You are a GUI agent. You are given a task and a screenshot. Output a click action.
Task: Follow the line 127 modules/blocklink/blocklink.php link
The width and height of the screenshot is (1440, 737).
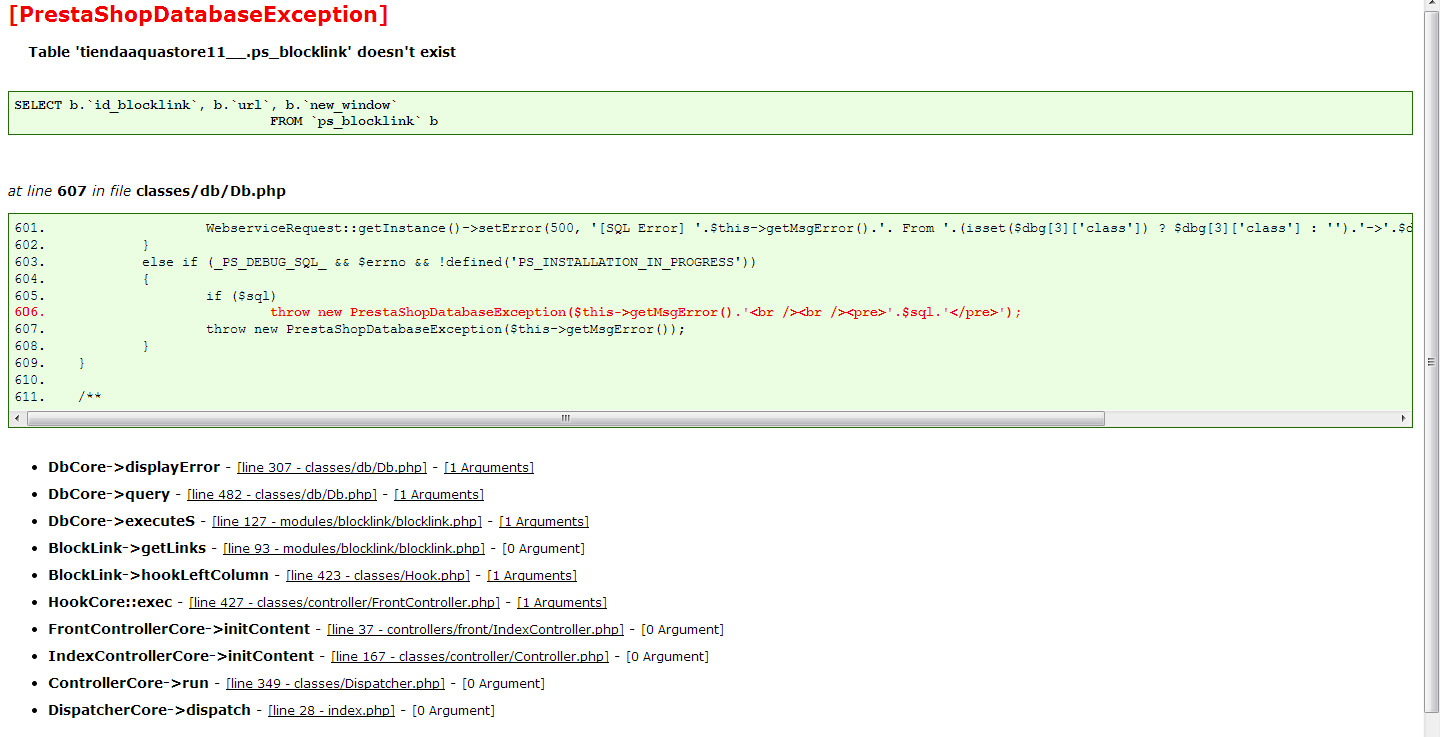[347, 522]
